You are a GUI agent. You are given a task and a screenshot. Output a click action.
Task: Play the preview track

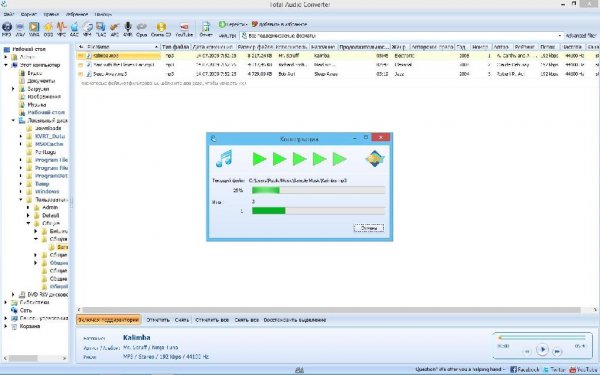click(542, 350)
